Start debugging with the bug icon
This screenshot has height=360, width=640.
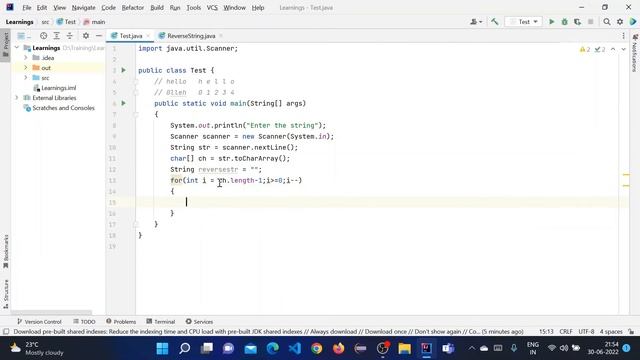point(564,22)
